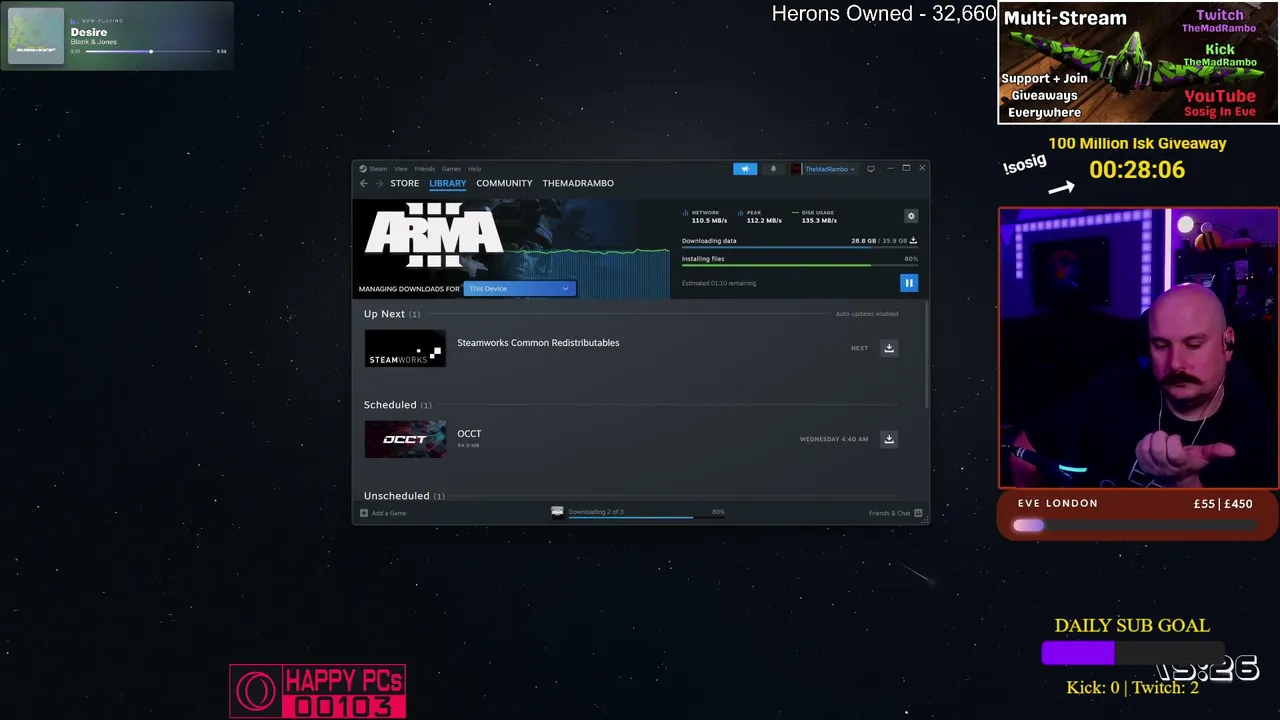The width and height of the screenshot is (1280, 720).
Task: Close the Steam window
Action: 922,168
